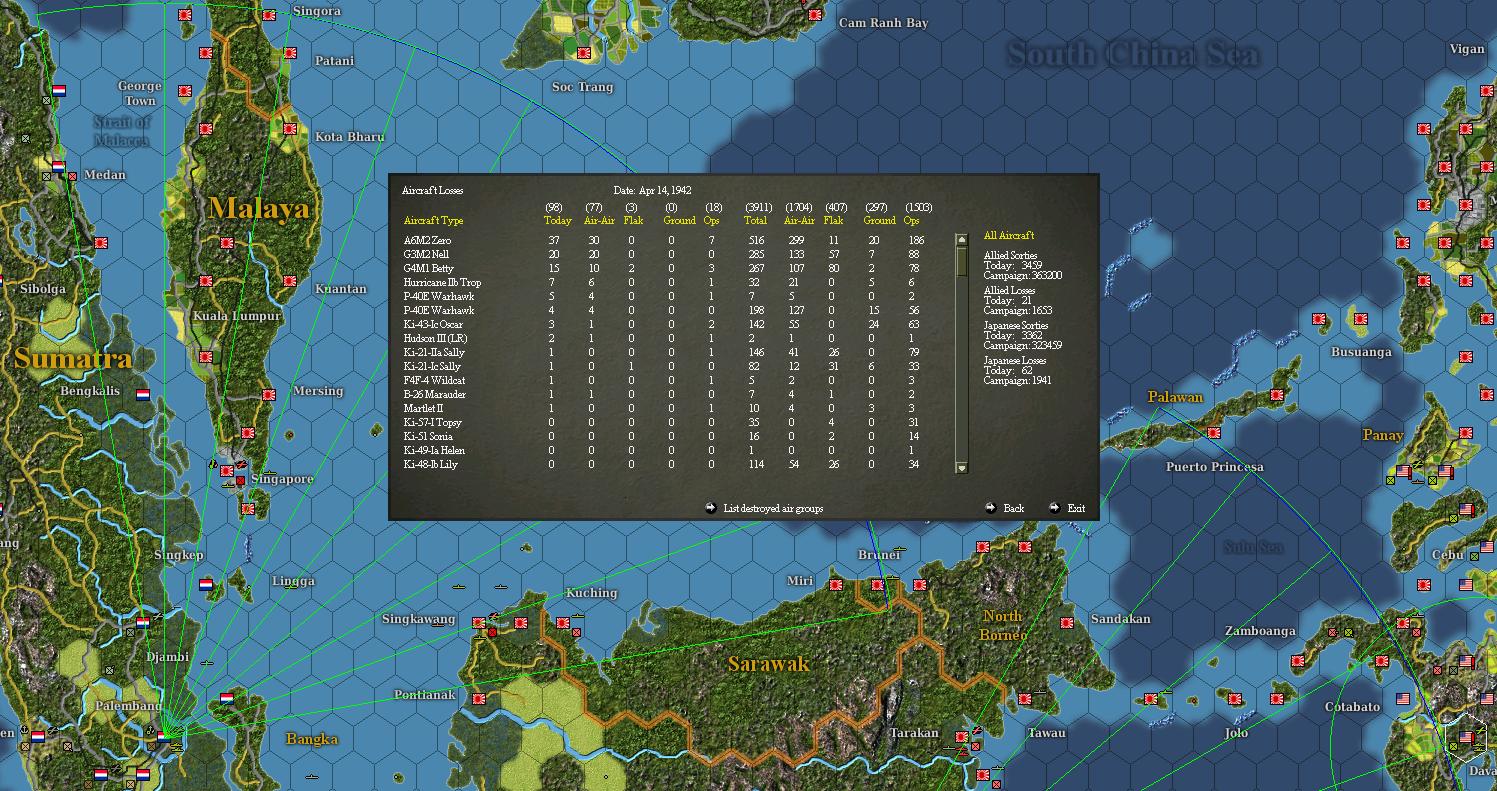Click the Palawan label on the map
1497x791 pixels.
[x=1175, y=397]
